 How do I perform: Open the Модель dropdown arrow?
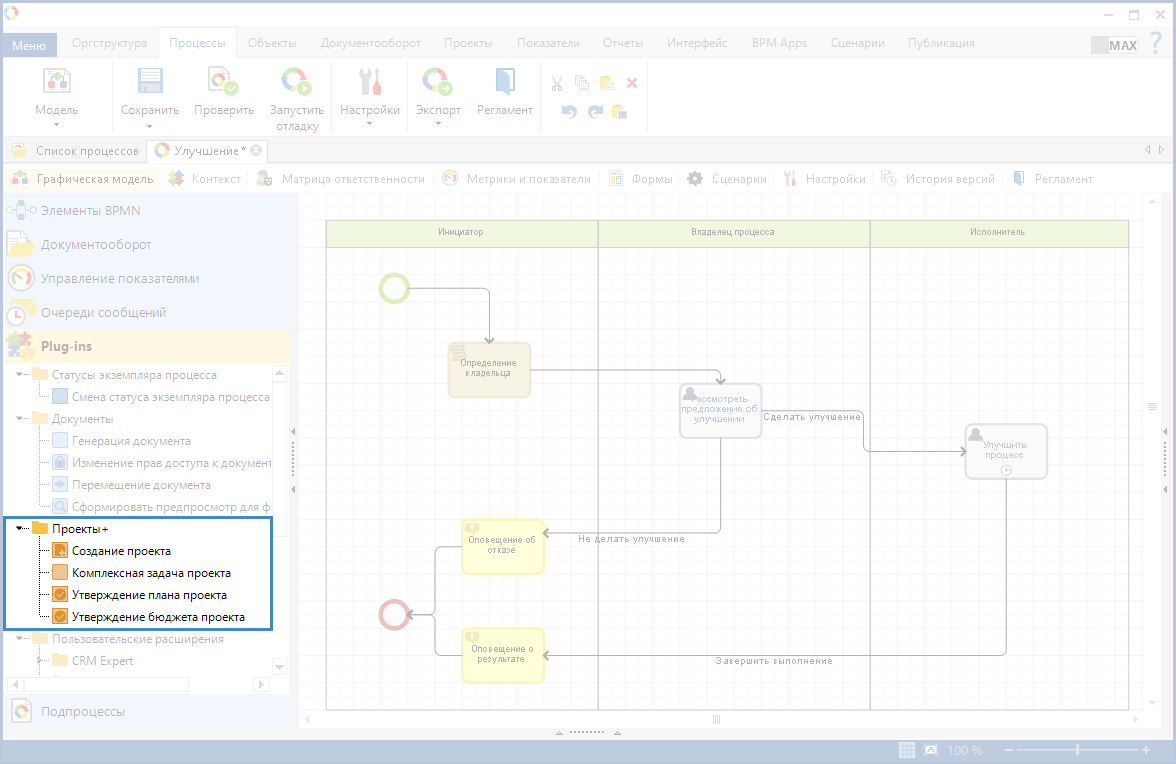(56, 125)
